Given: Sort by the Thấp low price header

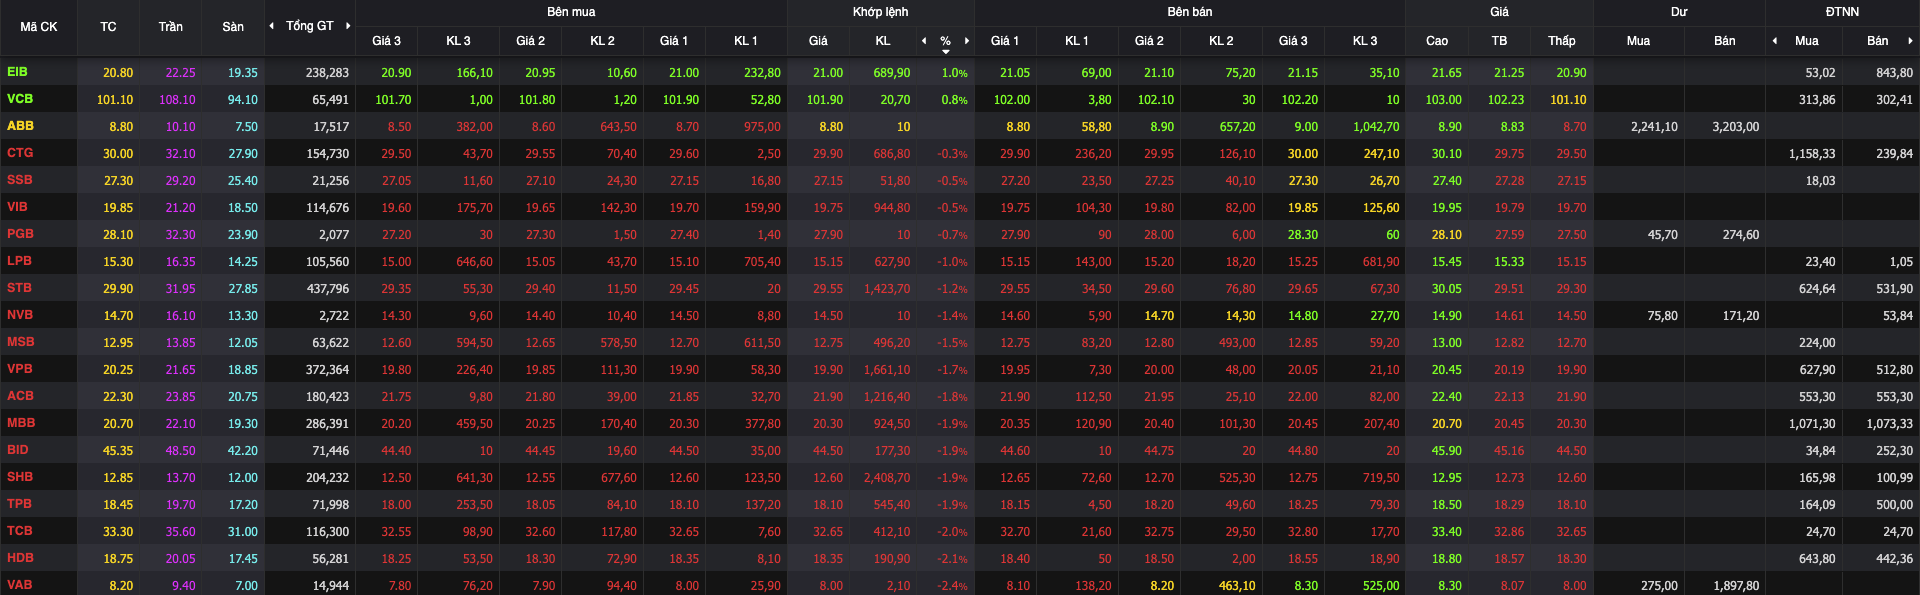Looking at the screenshot, I should click(1562, 41).
